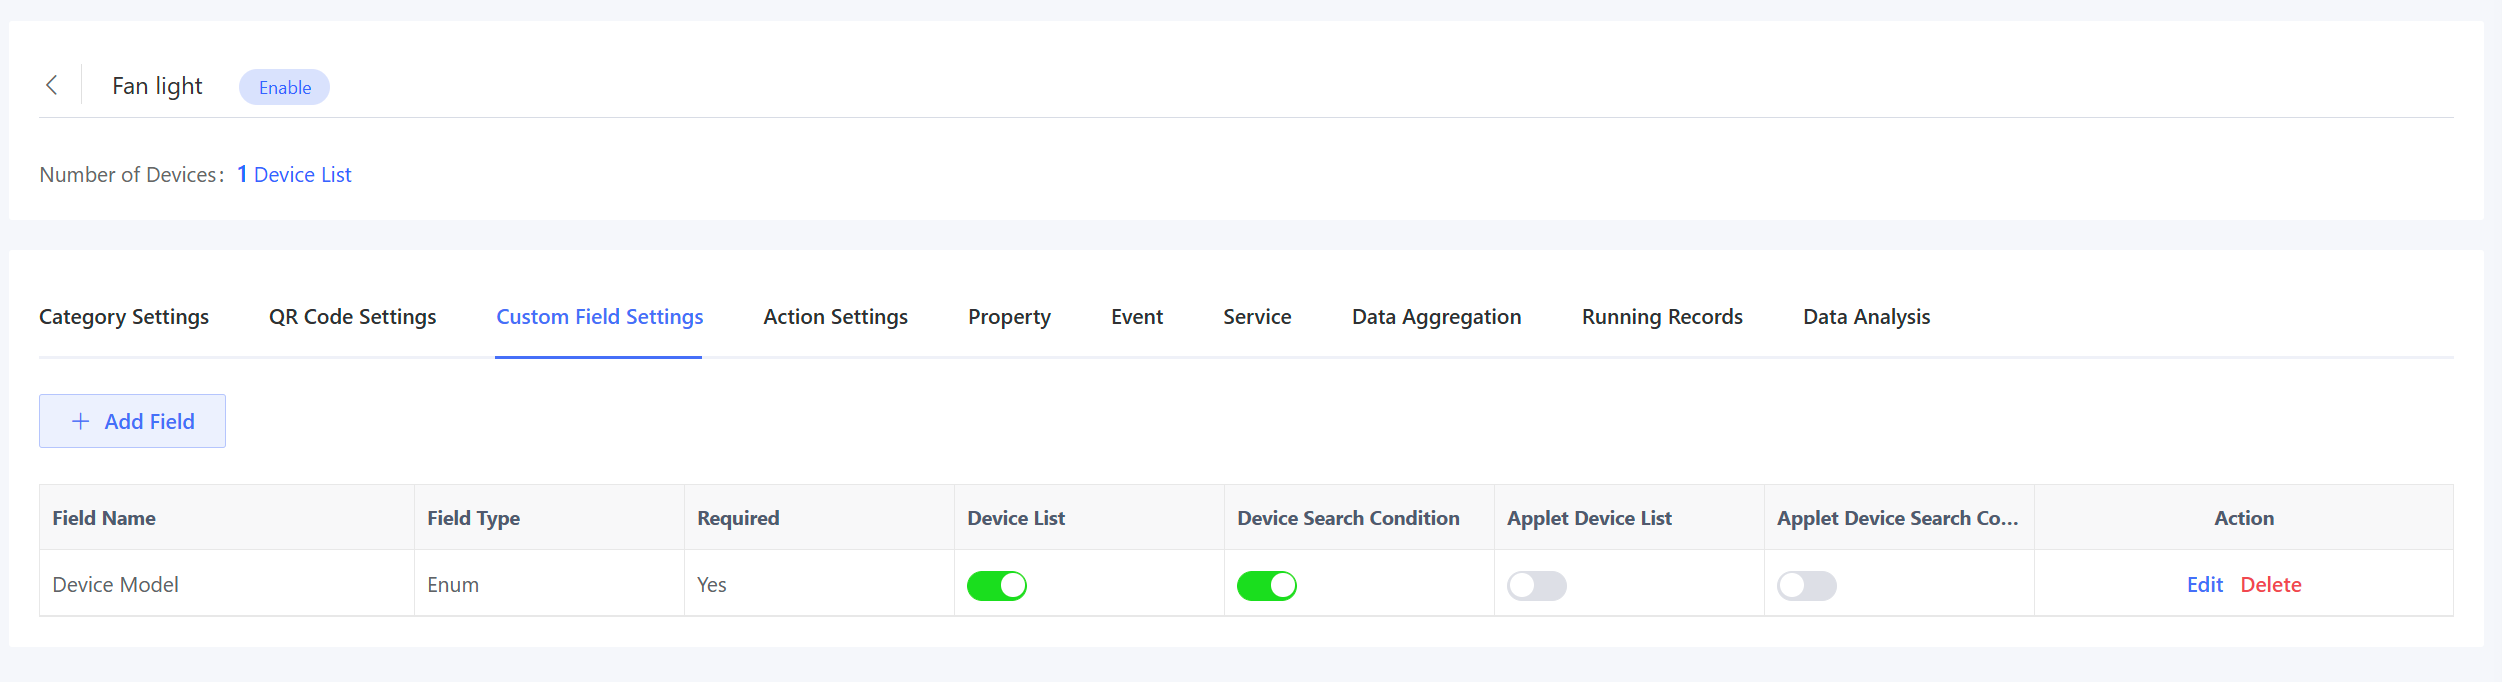Click the Enable status badge

[284, 87]
